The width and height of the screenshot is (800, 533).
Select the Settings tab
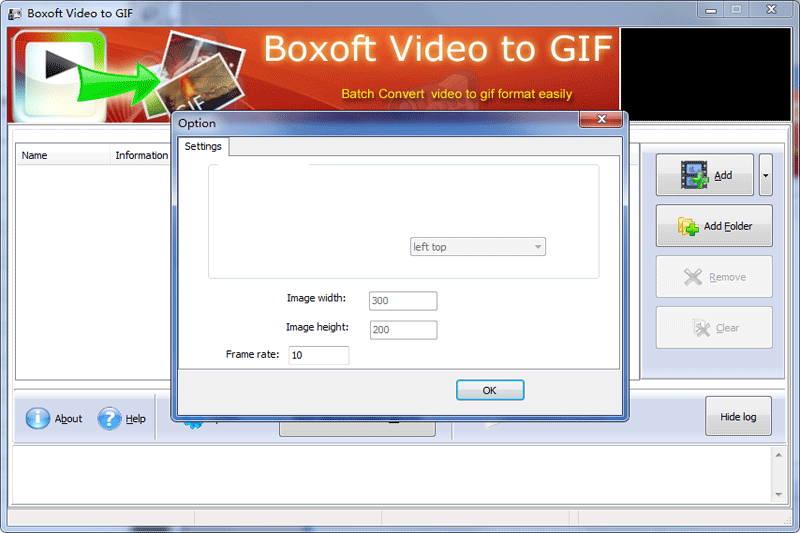pyautogui.click(x=203, y=146)
